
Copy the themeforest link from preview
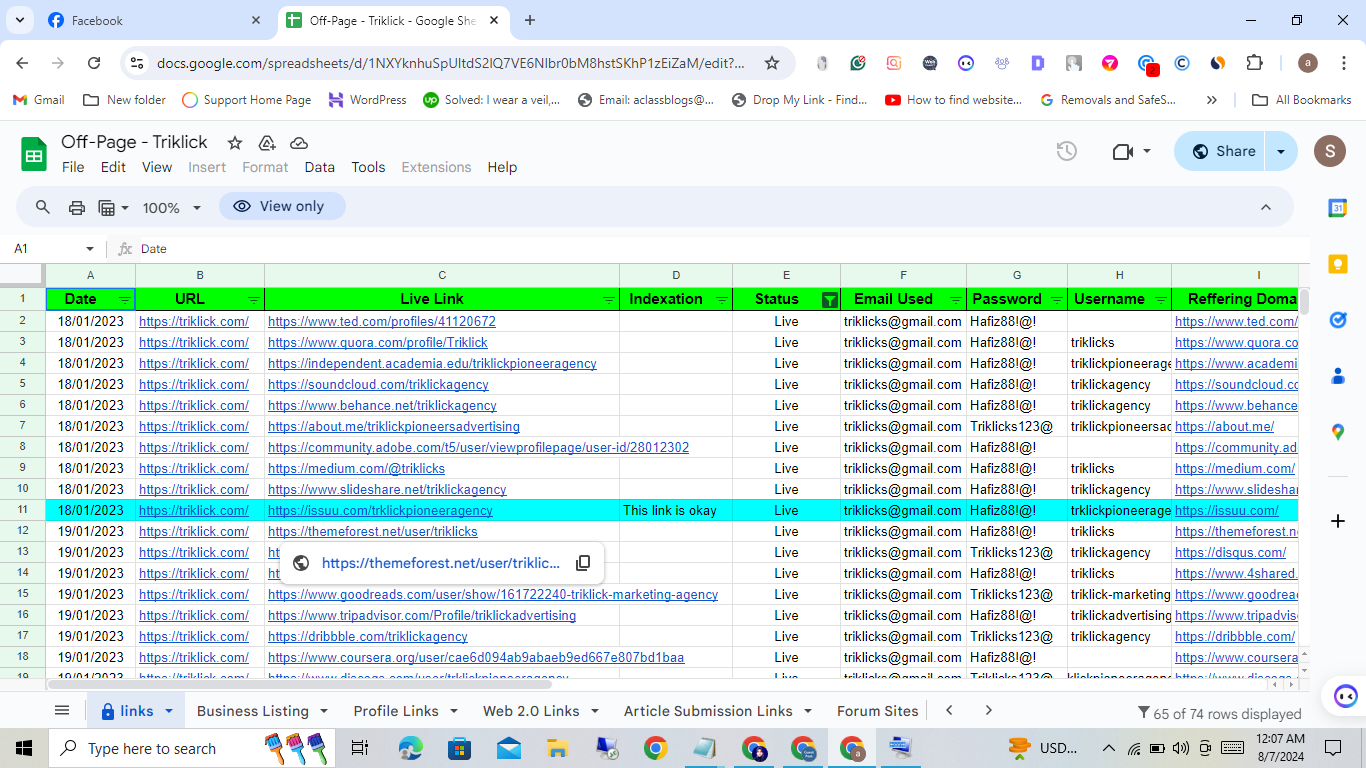pos(584,563)
